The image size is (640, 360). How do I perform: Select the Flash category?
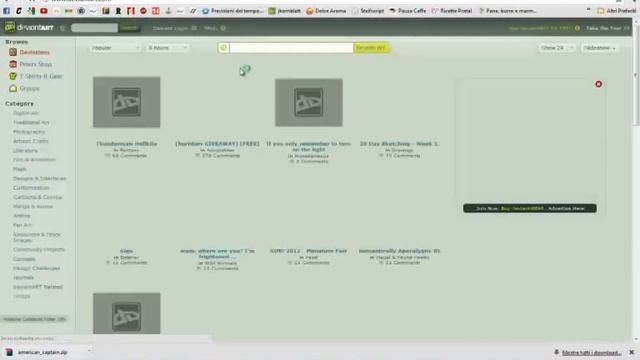coord(20,169)
